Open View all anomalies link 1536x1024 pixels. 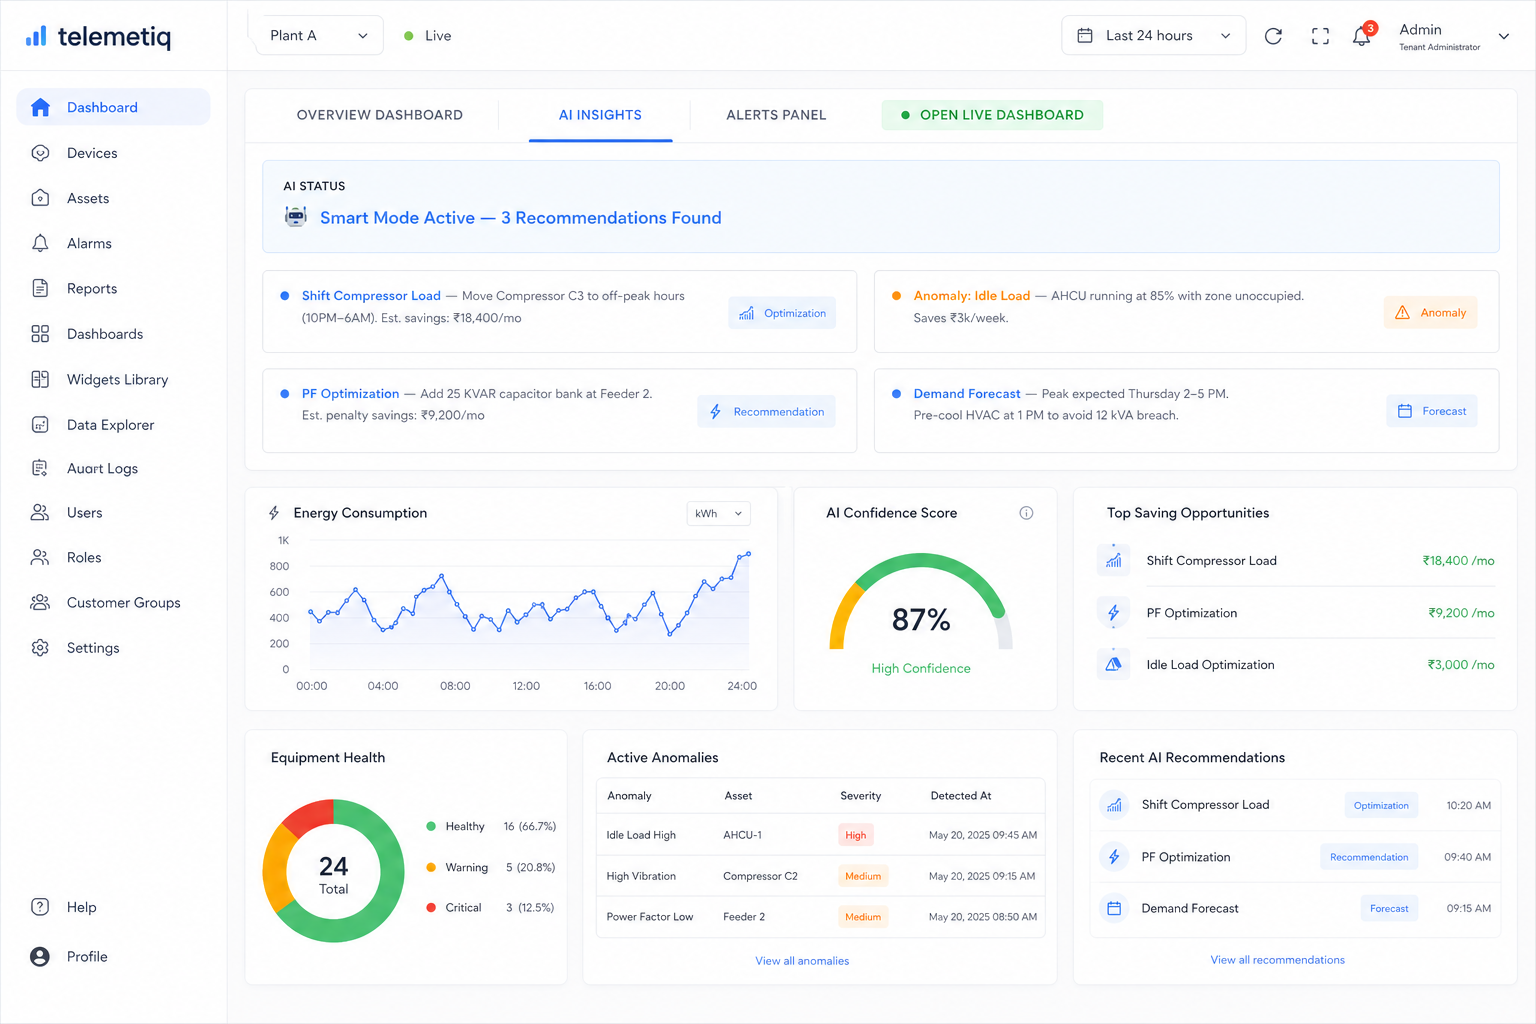pyautogui.click(x=802, y=961)
